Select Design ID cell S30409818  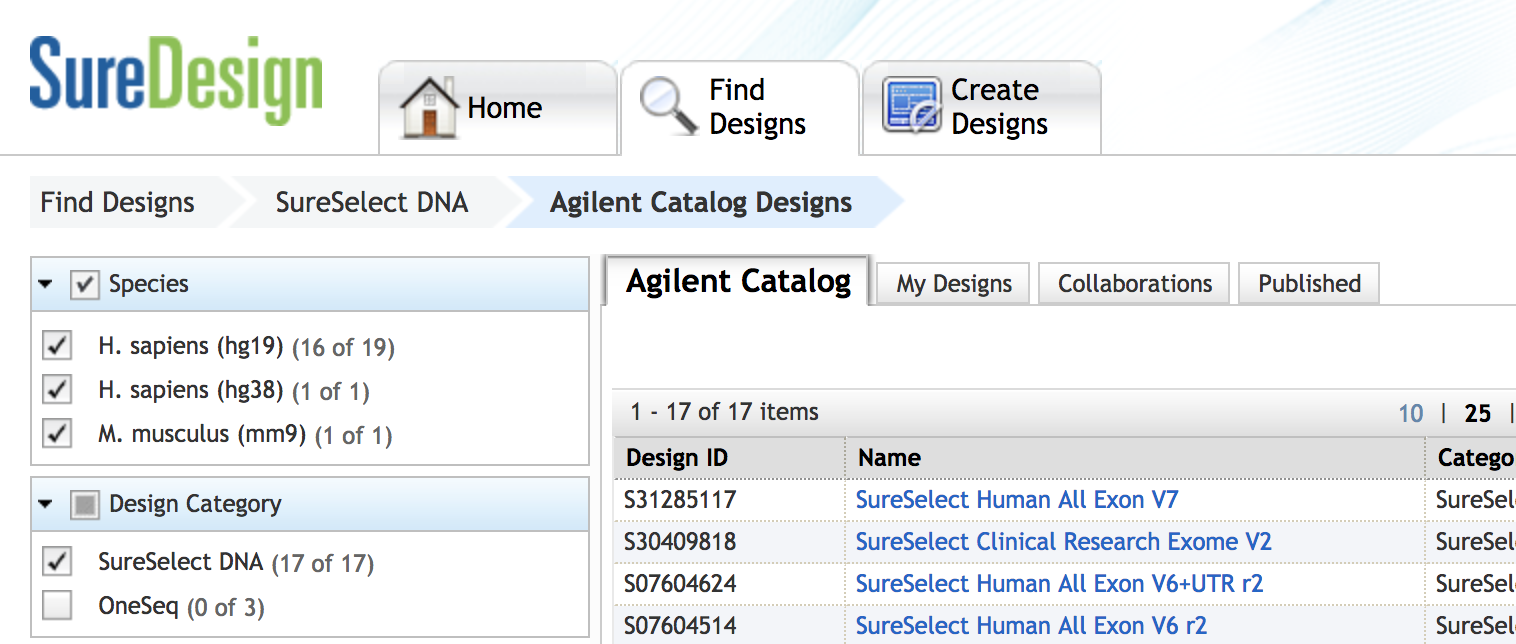pos(680,542)
